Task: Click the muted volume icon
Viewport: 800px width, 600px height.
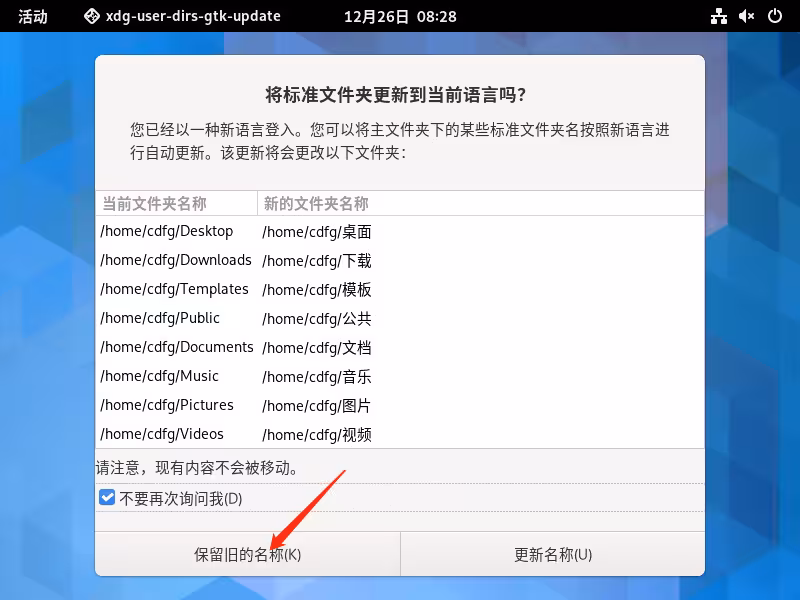Action: tap(746, 16)
